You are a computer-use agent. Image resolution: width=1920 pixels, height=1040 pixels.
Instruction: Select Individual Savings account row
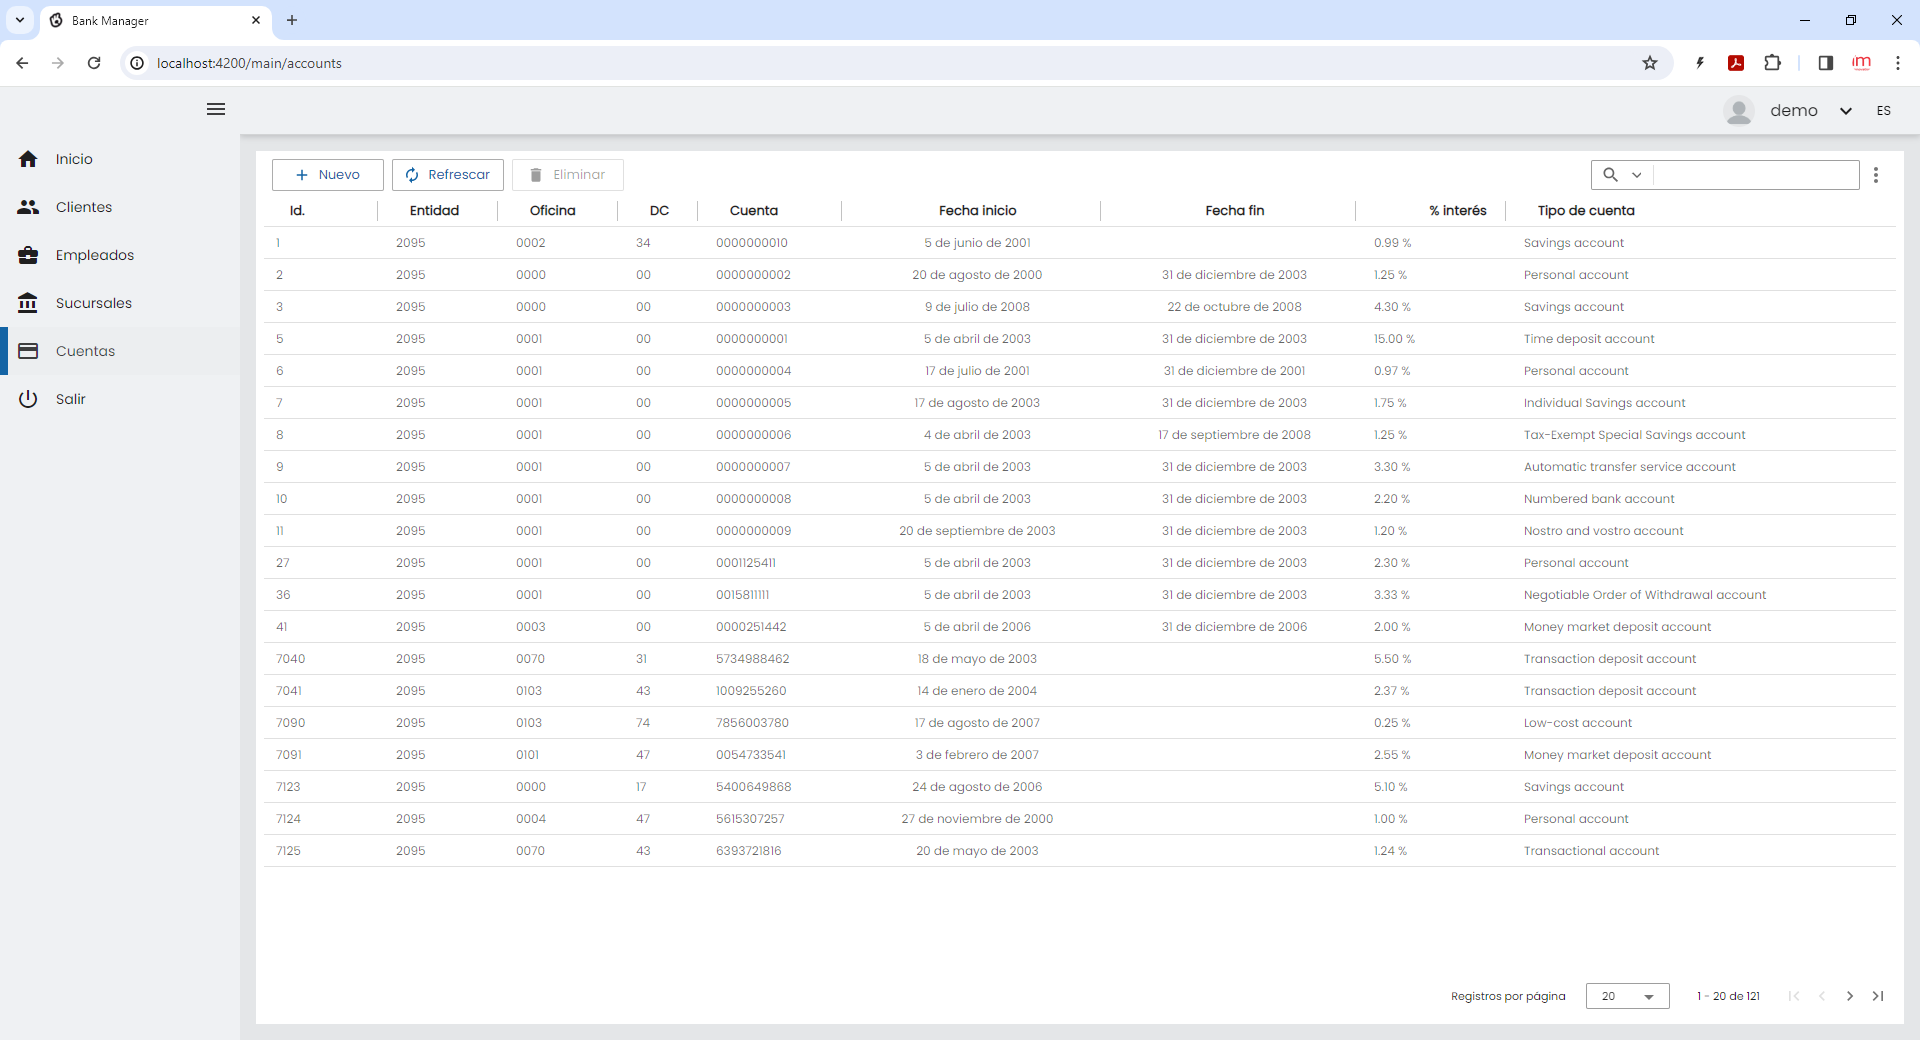pyautogui.click(x=1080, y=403)
